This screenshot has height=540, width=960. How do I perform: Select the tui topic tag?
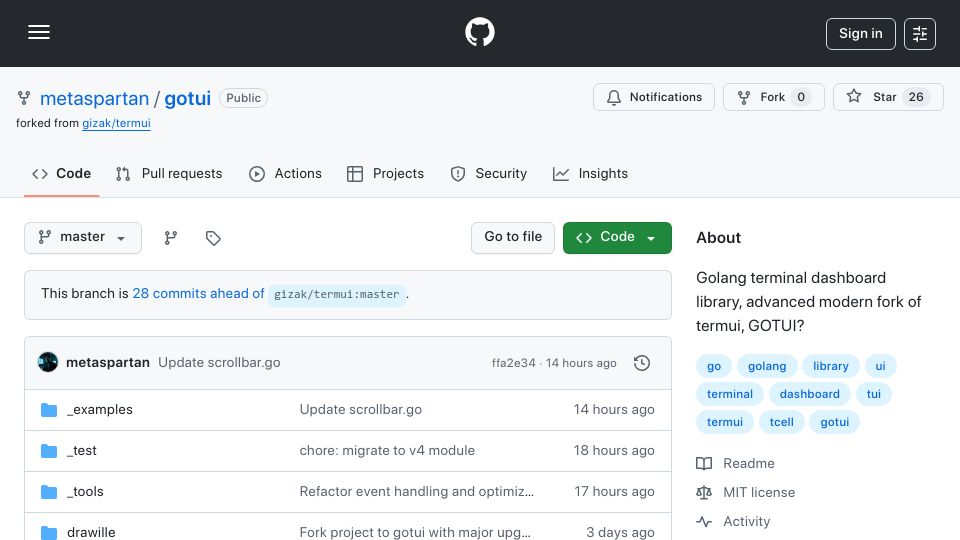pyautogui.click(x=874, y=394)
